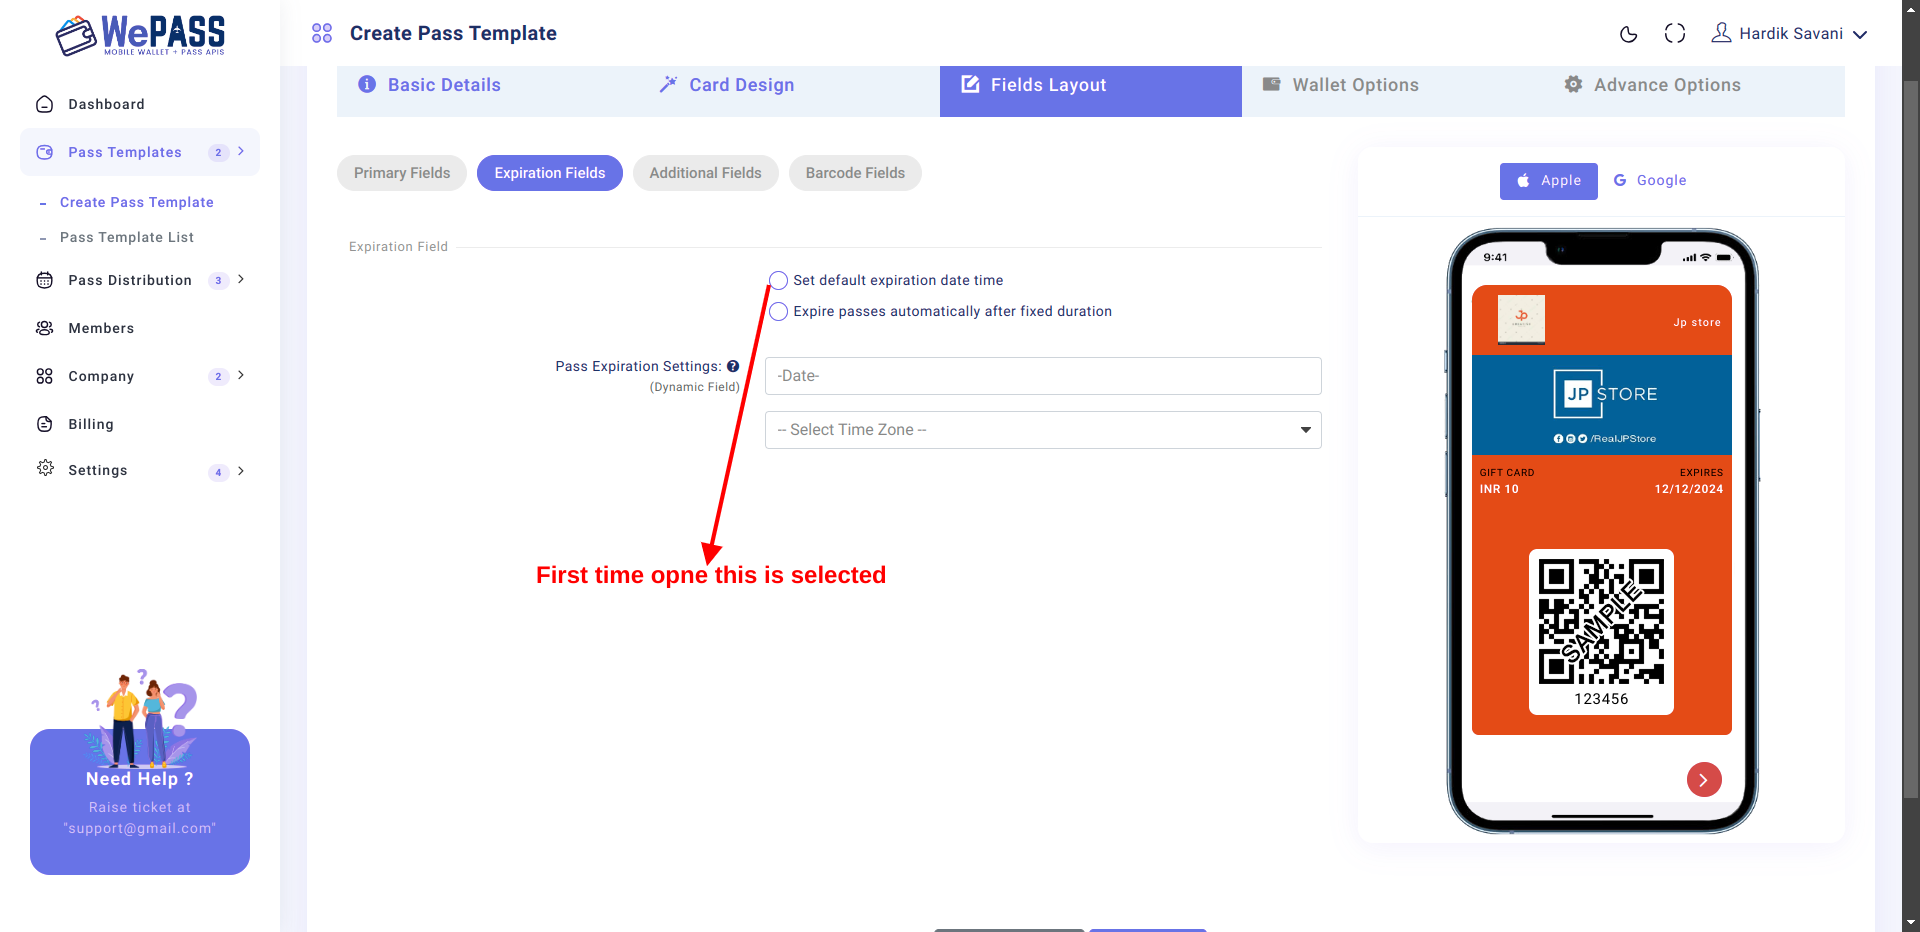Select Expire passes automatically after fixed duration
The width and height of the screenshot is (1920, 932).
[779, 311]
